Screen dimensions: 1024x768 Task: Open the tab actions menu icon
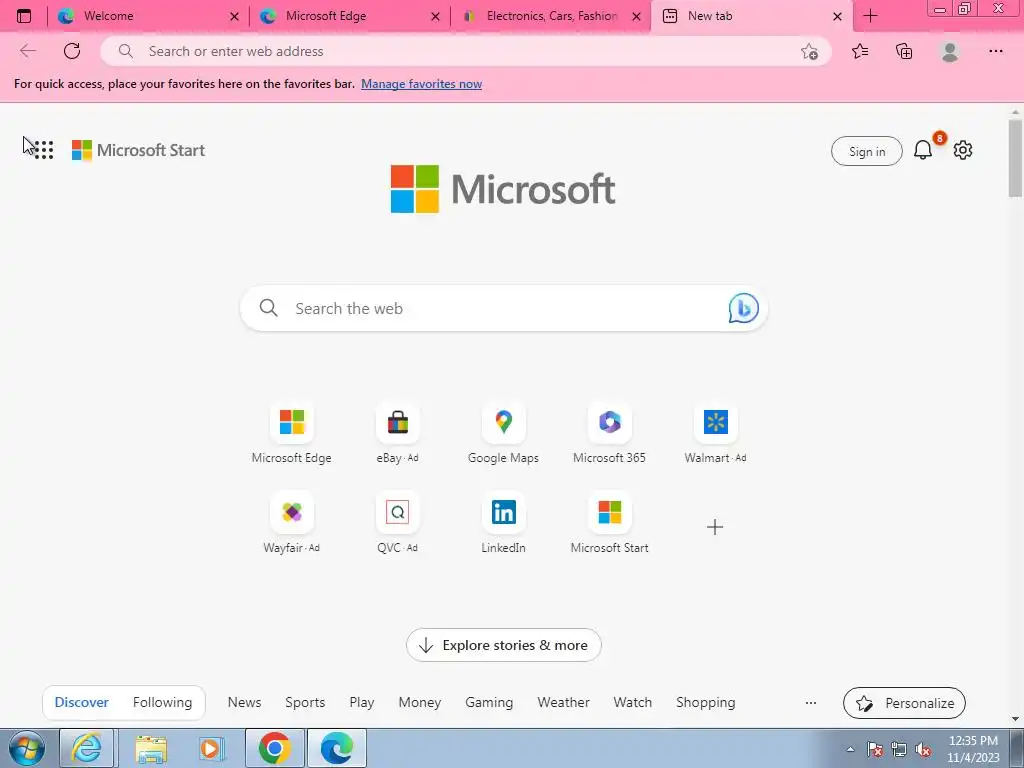pos(24,16)
